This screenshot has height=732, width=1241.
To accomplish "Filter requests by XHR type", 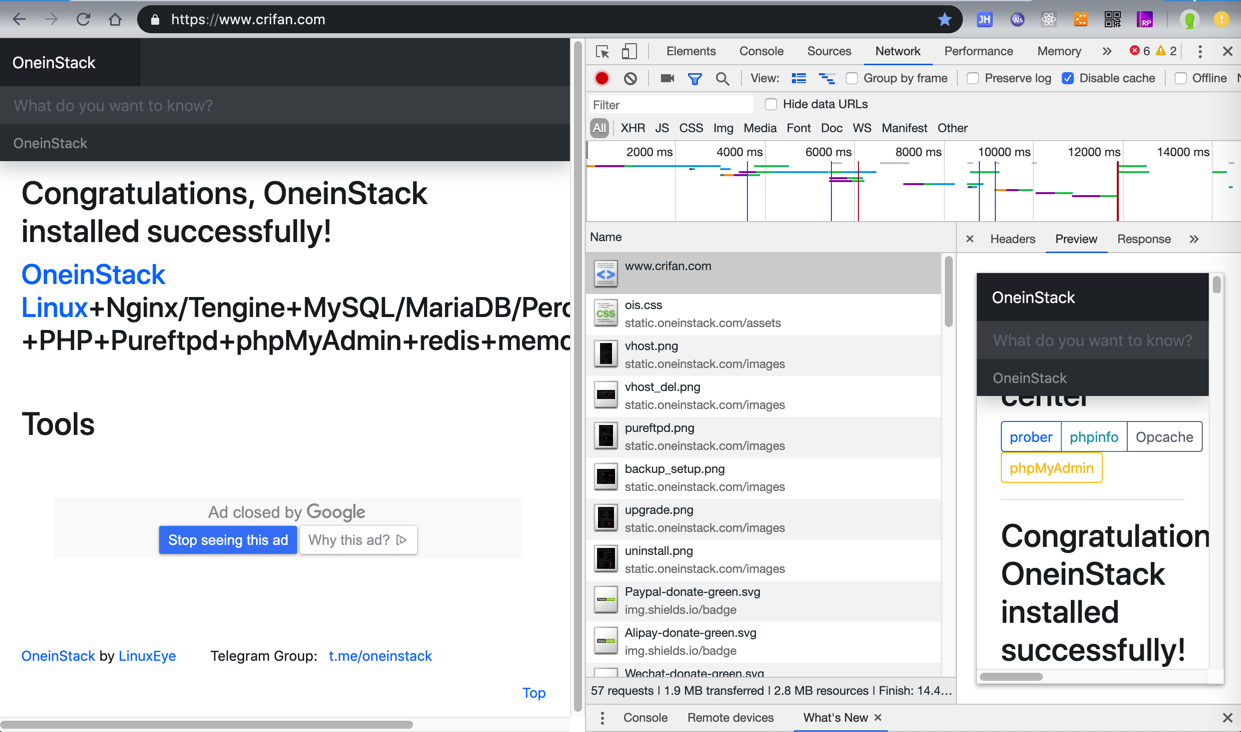I will point(632,128).
